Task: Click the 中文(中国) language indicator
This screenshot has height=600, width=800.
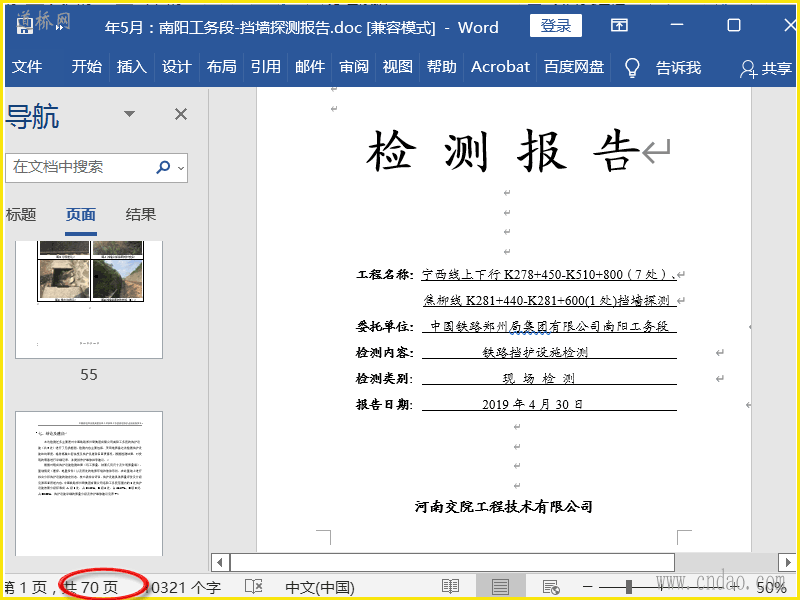Action: [x=320, y=588]
